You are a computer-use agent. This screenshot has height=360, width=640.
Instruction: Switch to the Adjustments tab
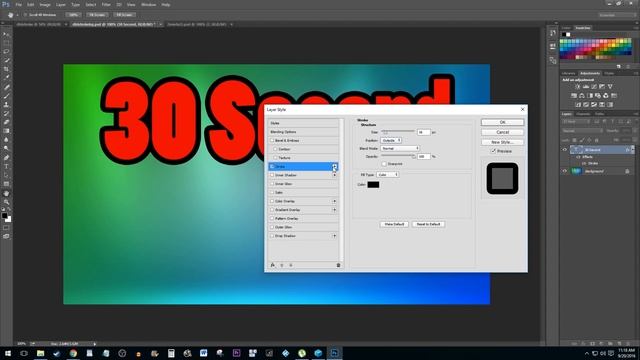[590, 73]
